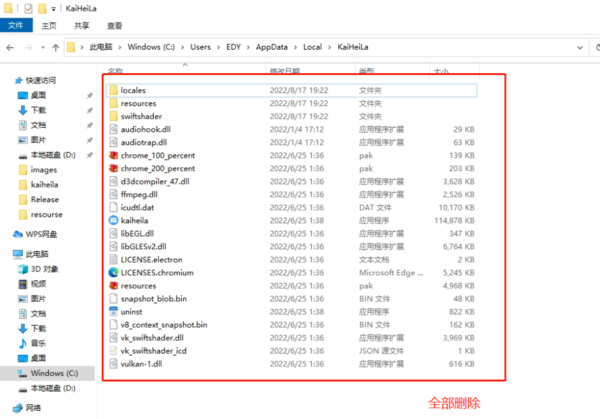Switch to the 共享 ribbon tab

tap(82, 26)
